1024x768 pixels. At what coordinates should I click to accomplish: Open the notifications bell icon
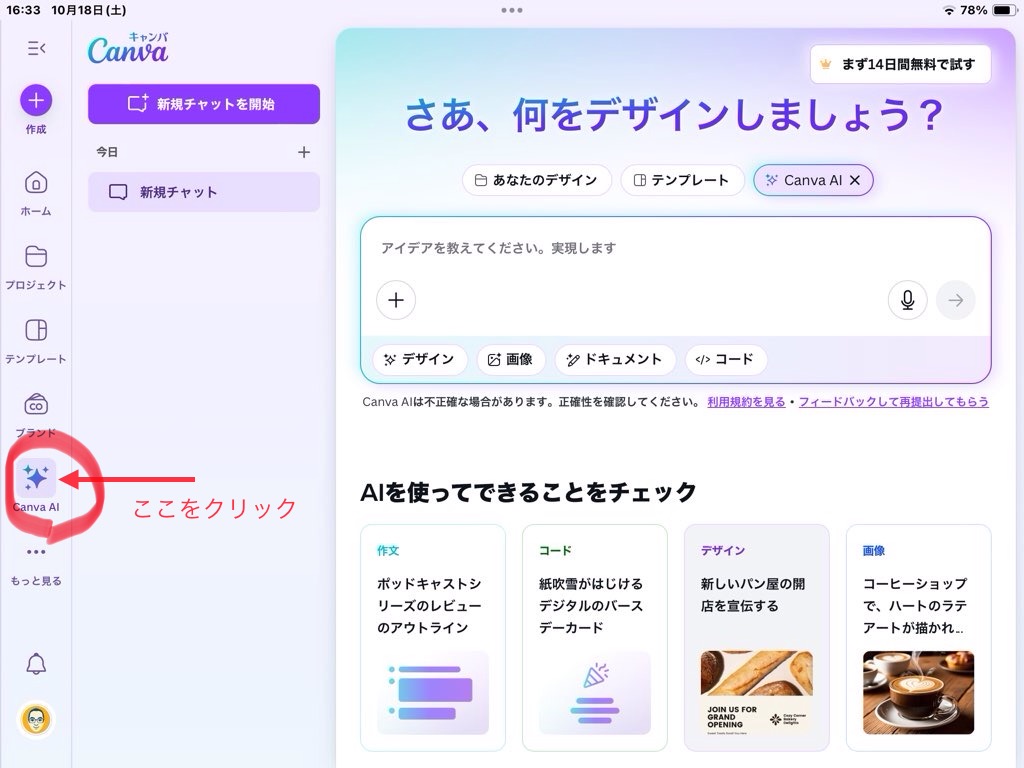[x=36, y=664]
